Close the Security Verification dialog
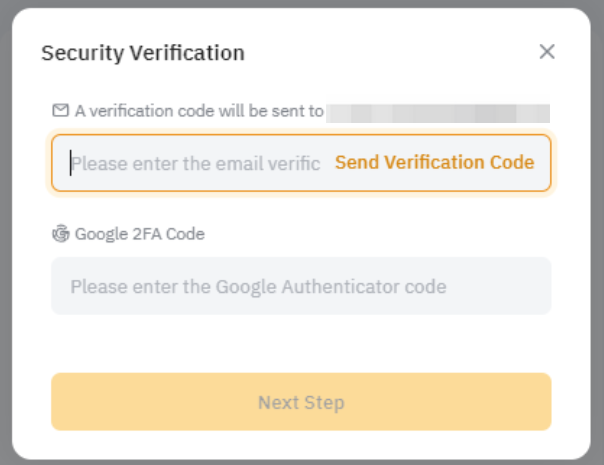Viewport: 604px width, 465px height. point(547,52)
